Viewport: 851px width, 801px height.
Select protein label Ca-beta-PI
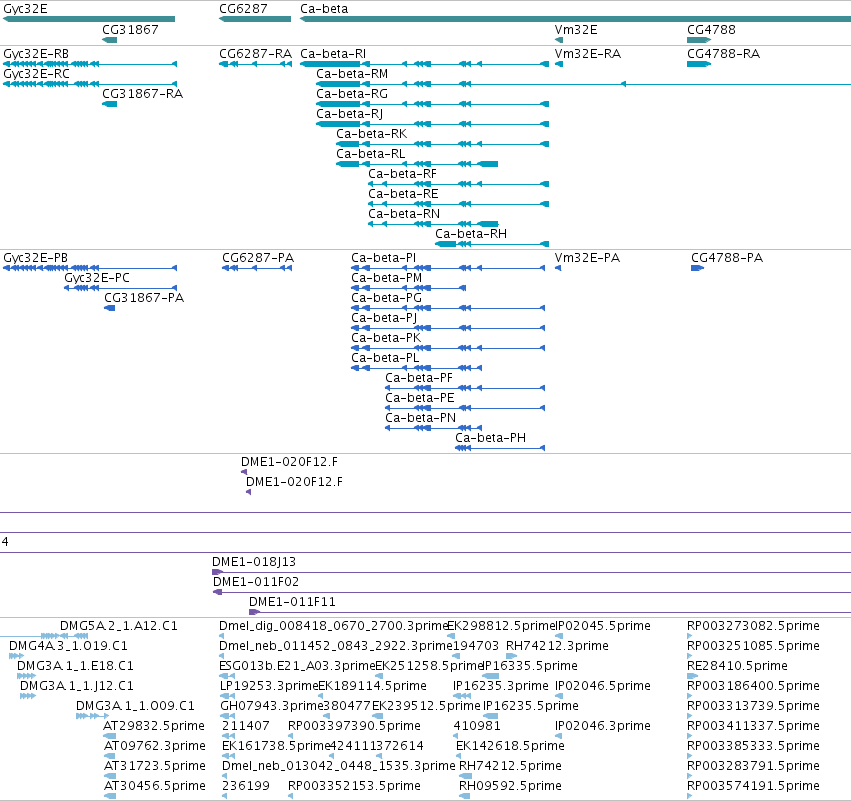pos(384,258)
